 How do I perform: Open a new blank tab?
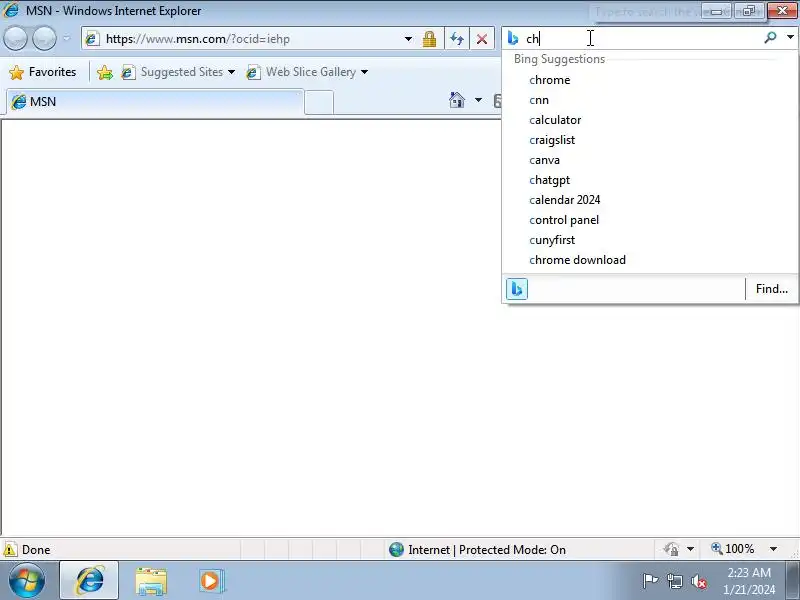pyautogui.click(x=319, y=103)
